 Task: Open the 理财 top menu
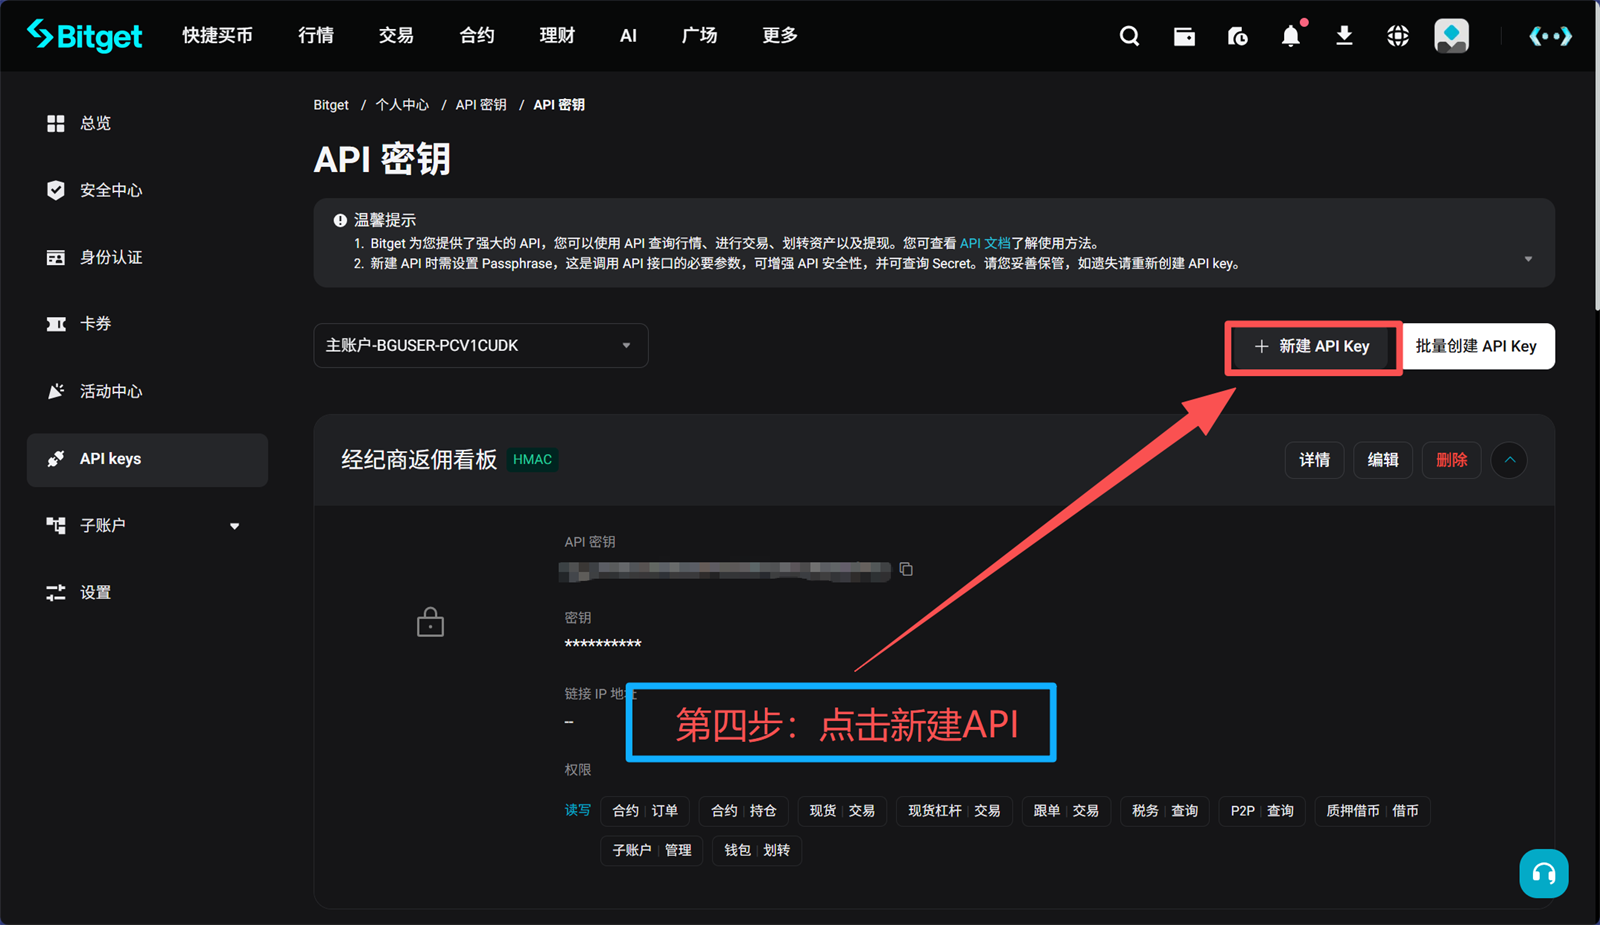(557, 35)
